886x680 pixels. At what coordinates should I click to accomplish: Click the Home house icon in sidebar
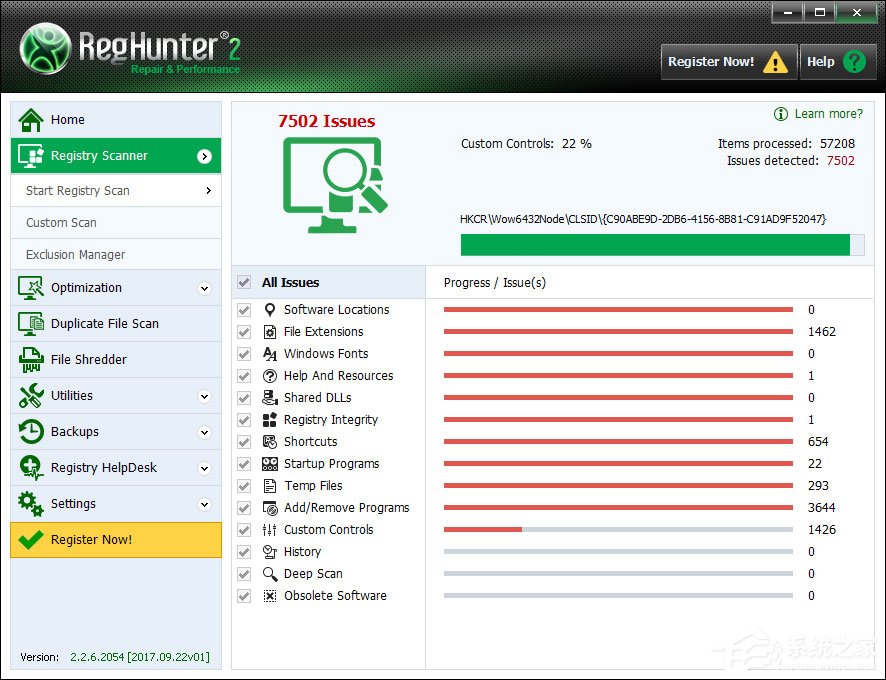point(32,120)
